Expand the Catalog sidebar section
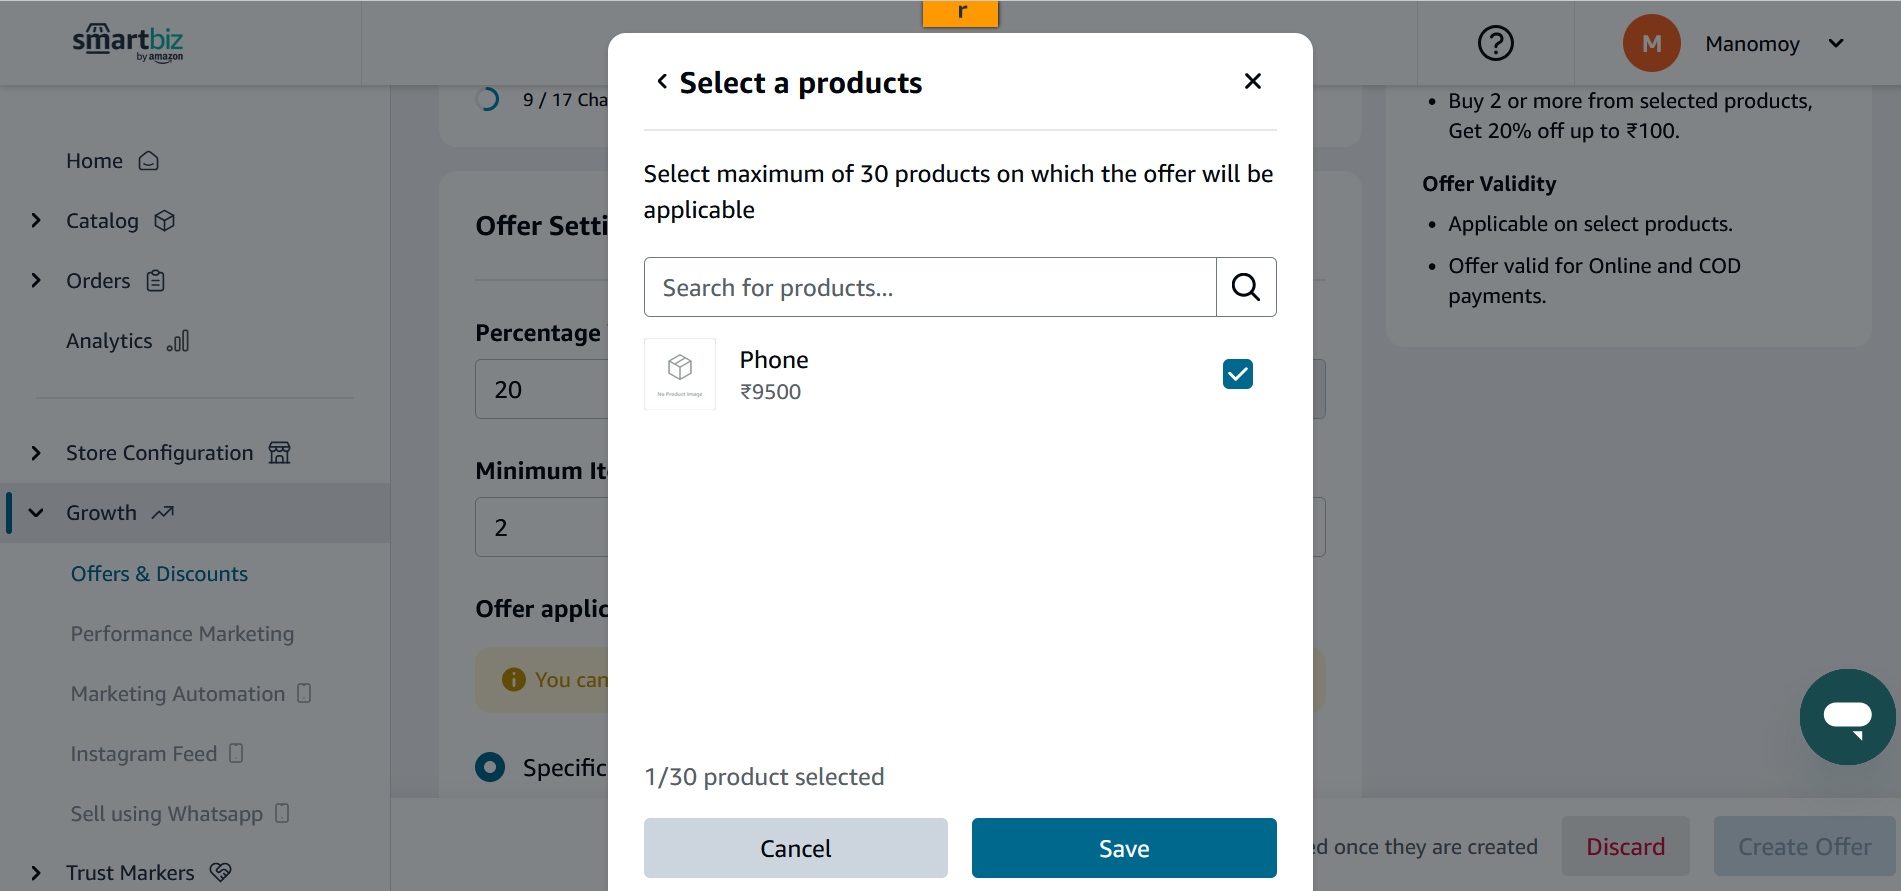 click(x=36, y=221)
